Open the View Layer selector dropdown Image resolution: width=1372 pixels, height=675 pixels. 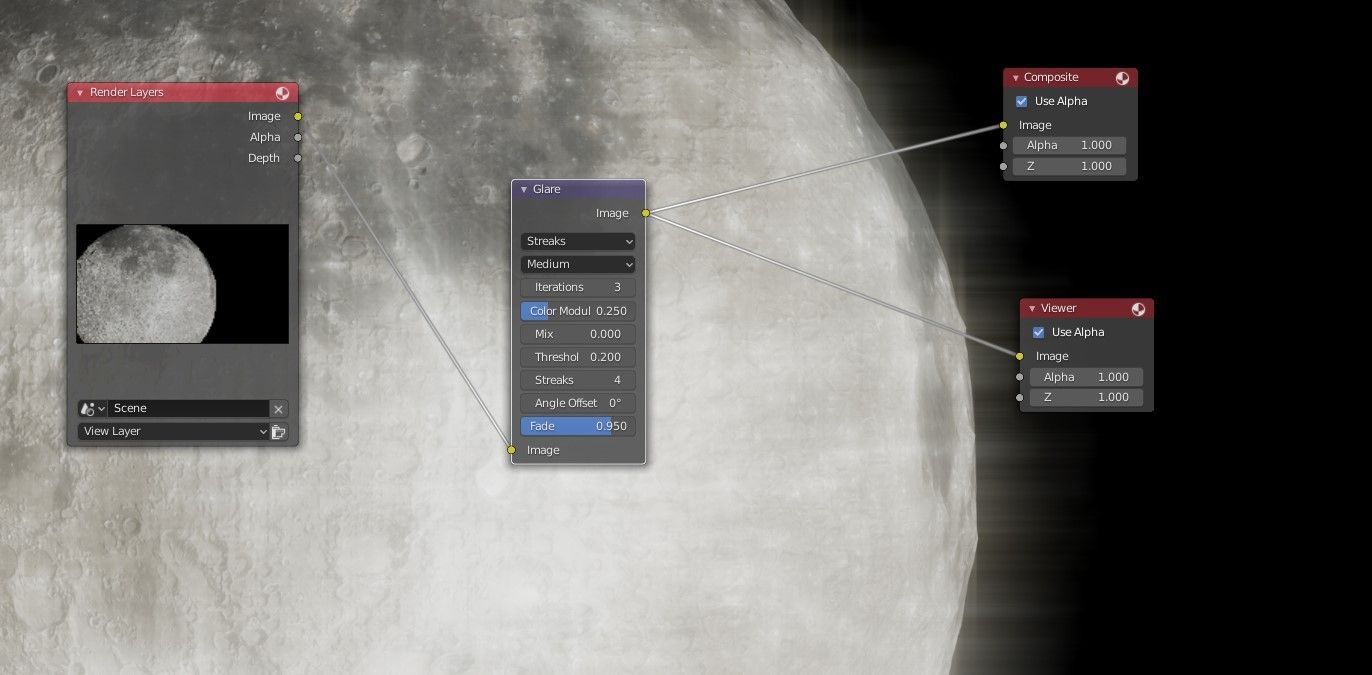click(170, 431)
